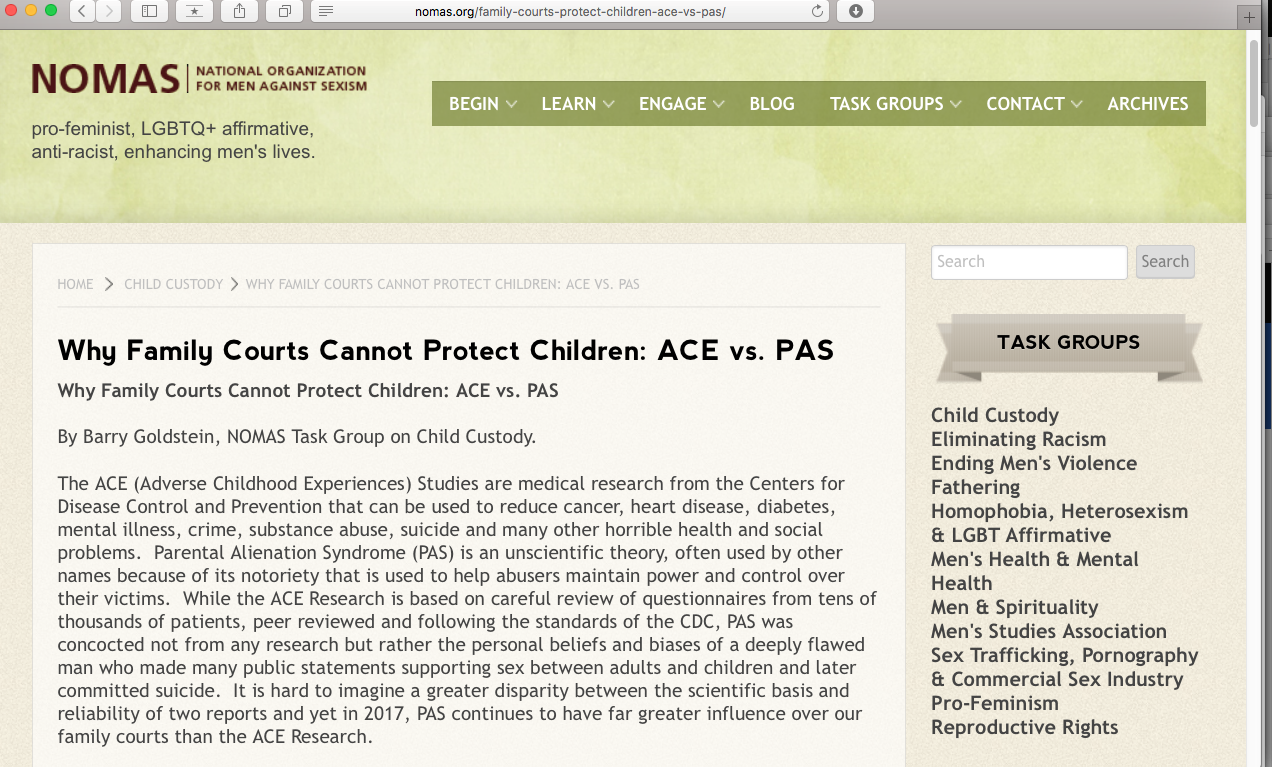Expand the BEGIN dropdown menu
Screen dimensions: 1272x767
482,104
